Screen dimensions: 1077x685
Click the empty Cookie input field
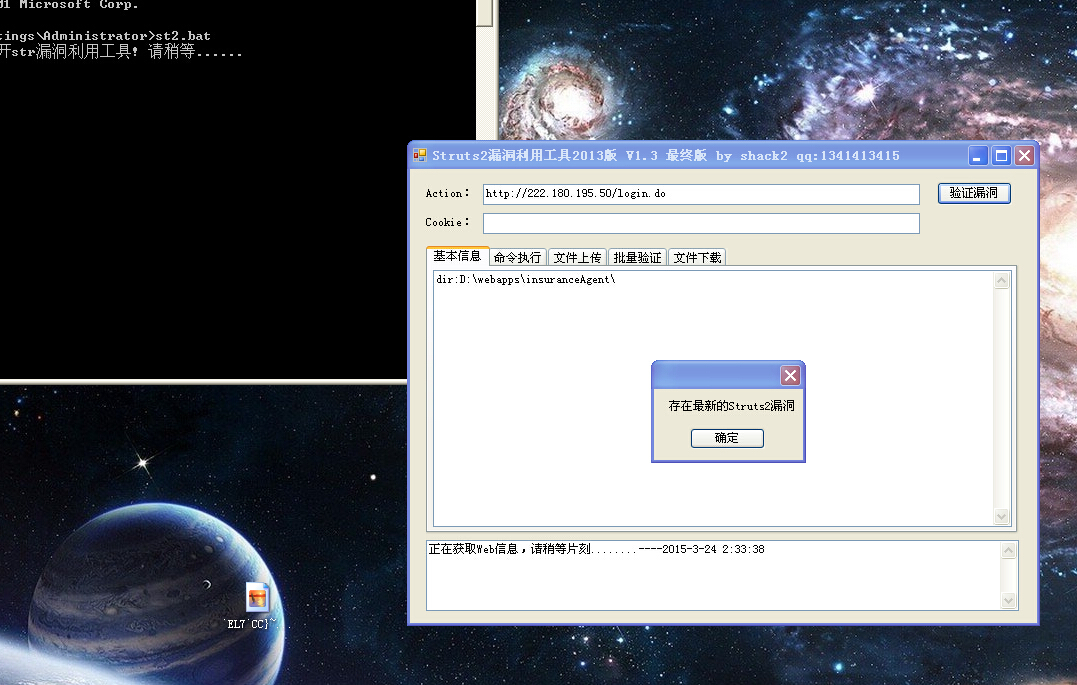point(701,223)
